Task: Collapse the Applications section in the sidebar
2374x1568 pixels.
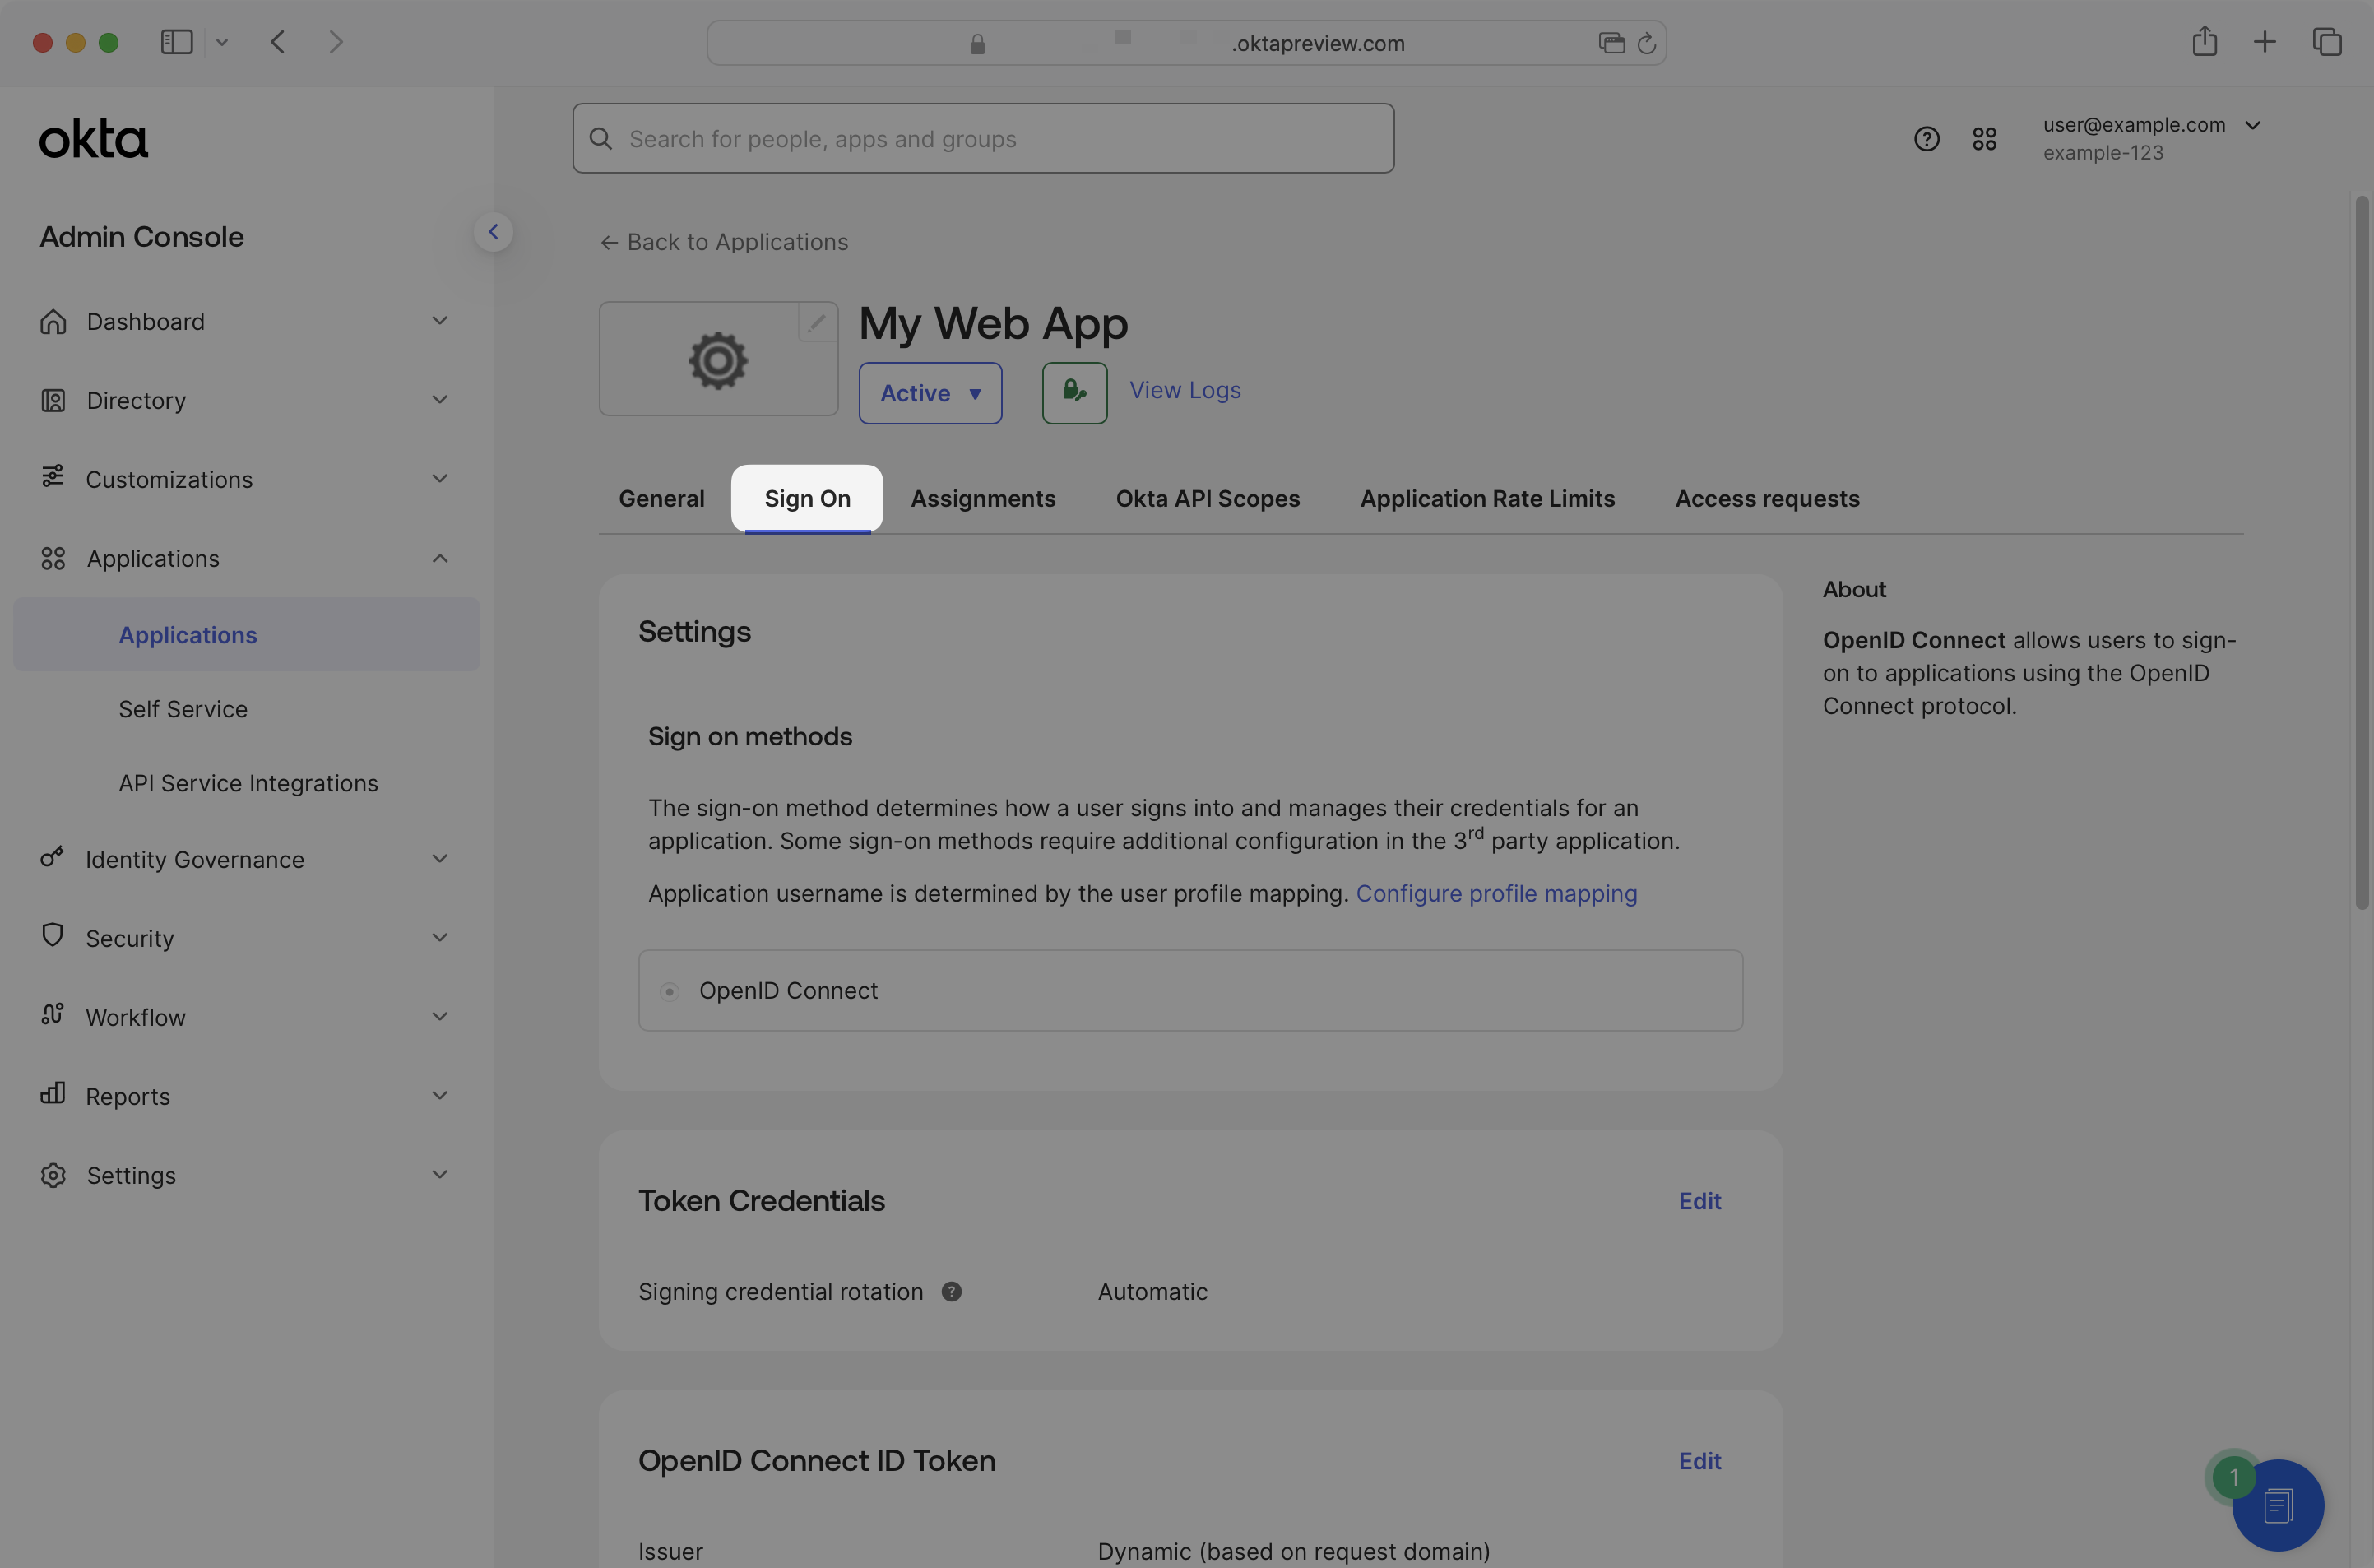Action: pos(440,558)
